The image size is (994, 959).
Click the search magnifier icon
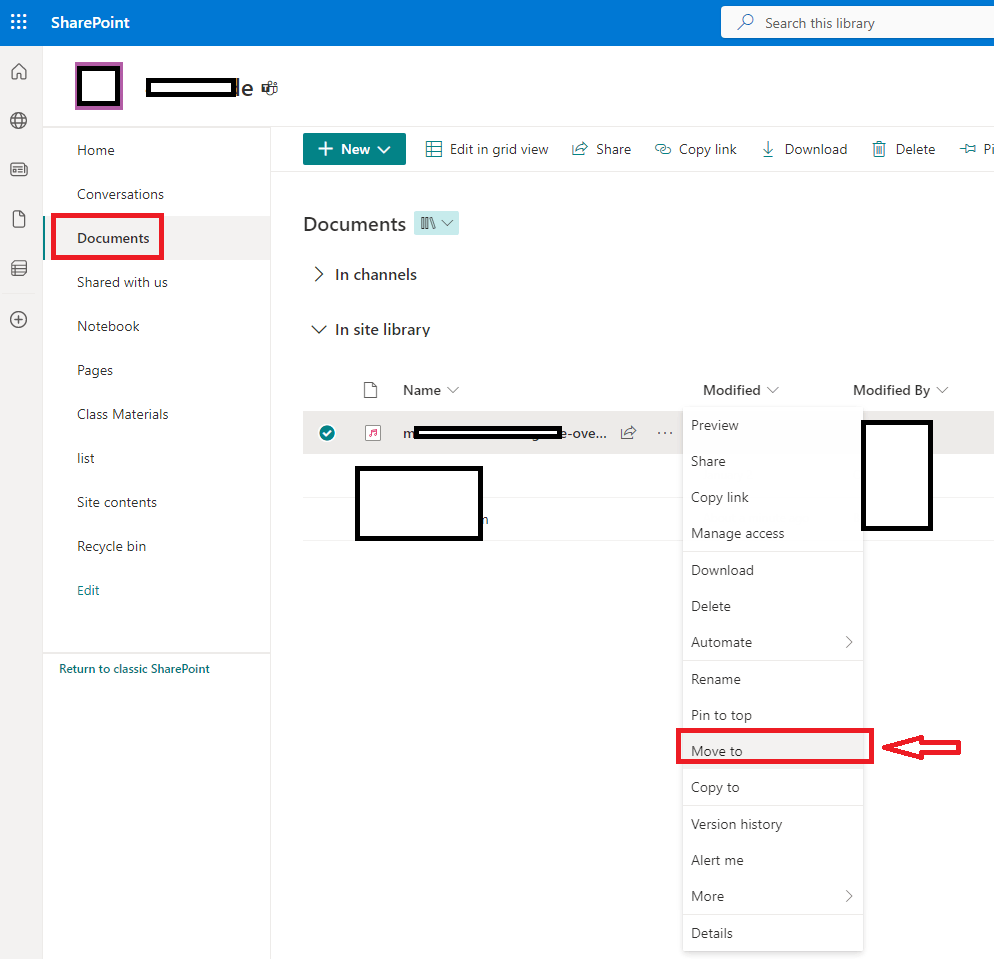point(746,22)
